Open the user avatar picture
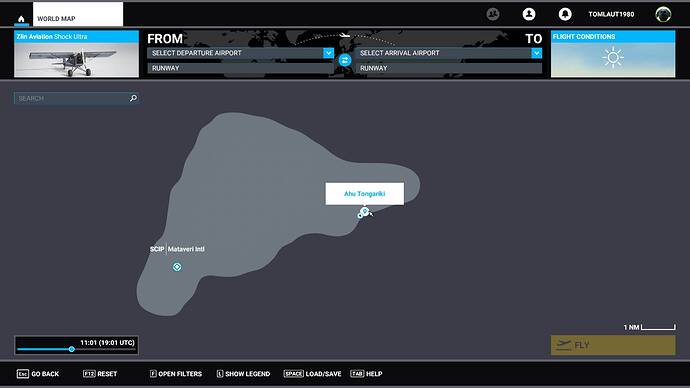This screenshot has width=690, height=388. point(663,14)
